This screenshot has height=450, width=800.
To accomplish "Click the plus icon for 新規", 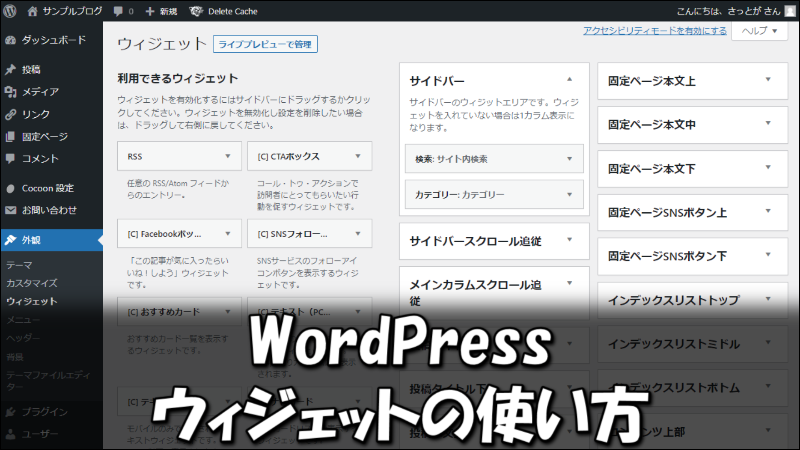I will 150,11.
